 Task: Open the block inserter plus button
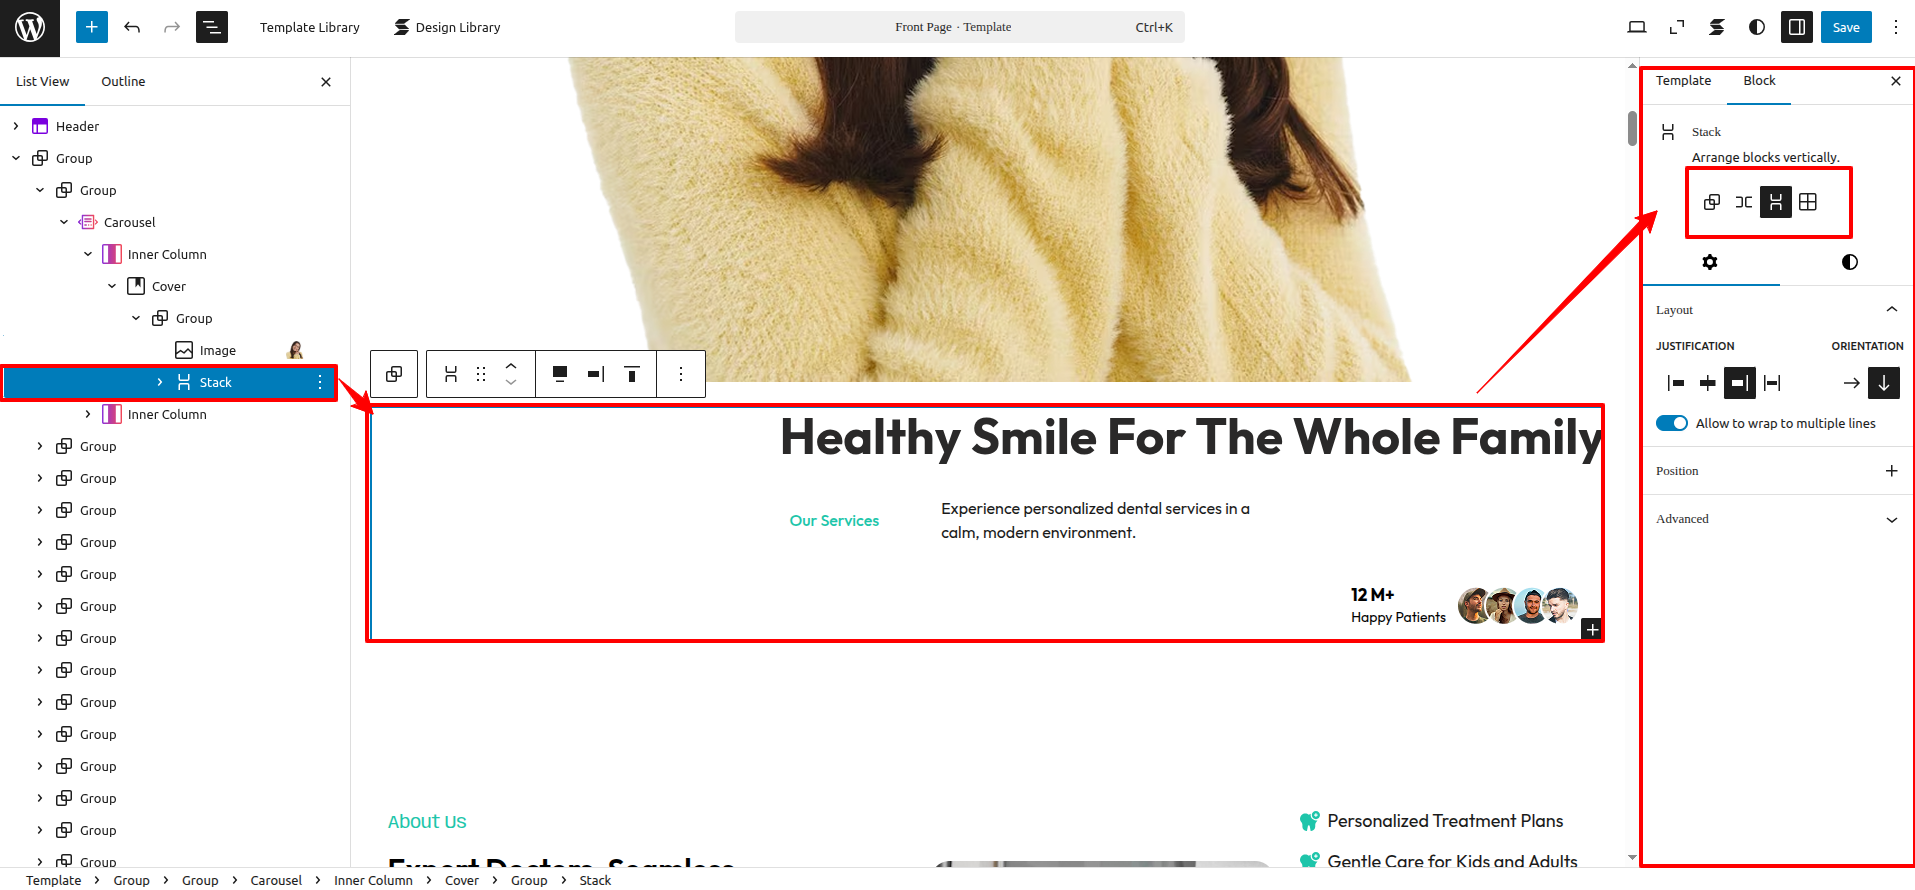91,27
